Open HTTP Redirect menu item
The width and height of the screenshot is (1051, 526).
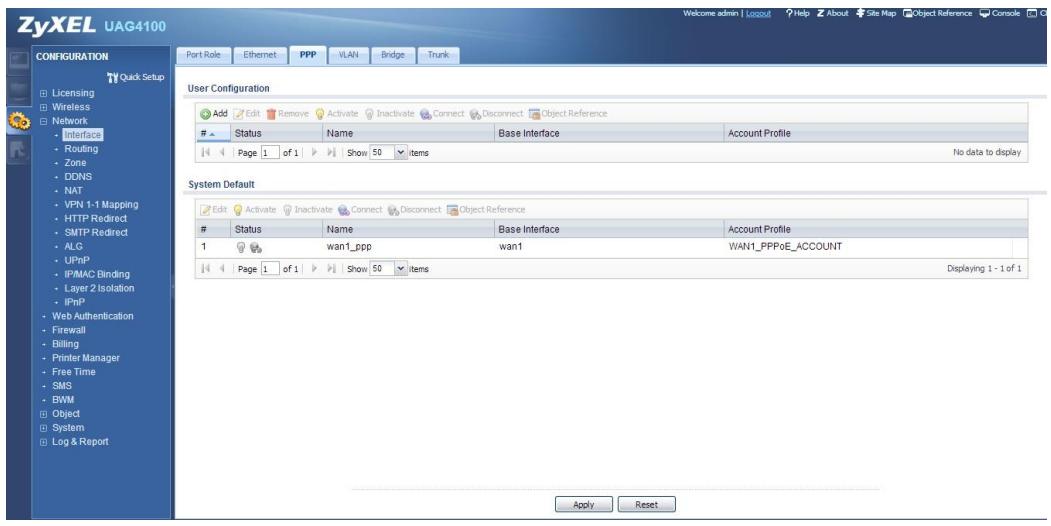[96, 219]
